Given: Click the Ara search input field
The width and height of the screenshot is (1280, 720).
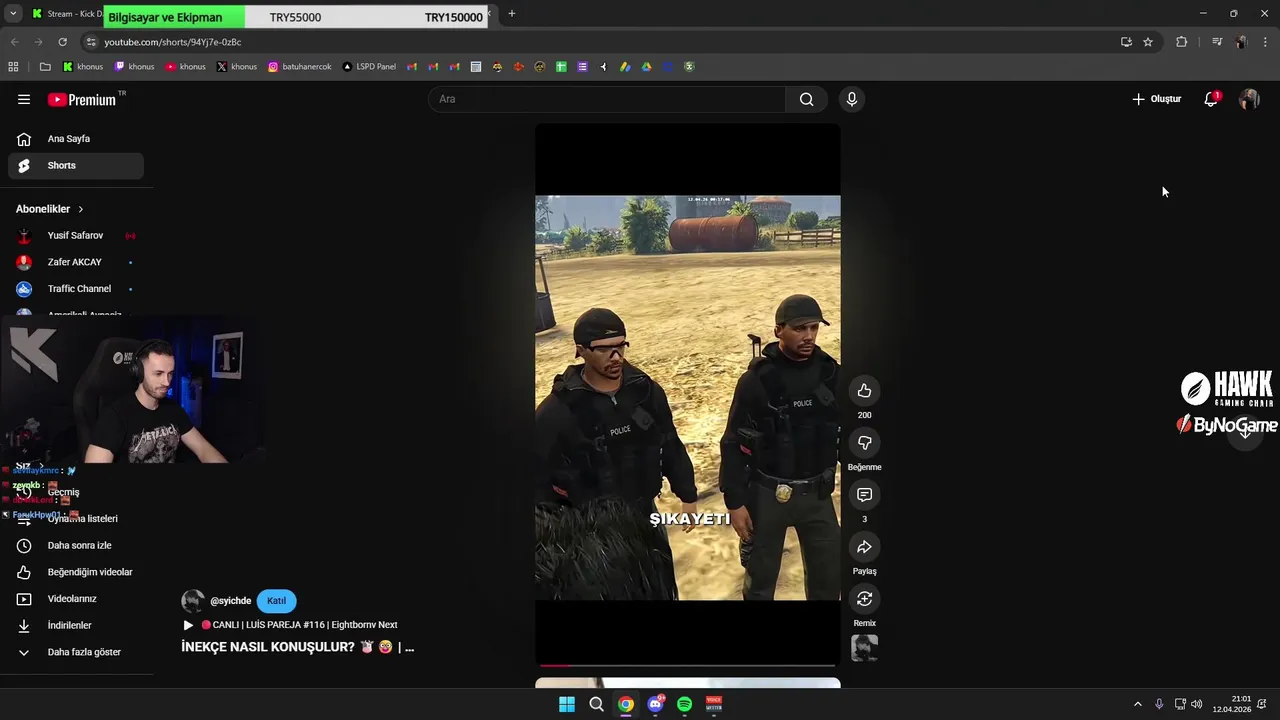Looking at the screenshot, I should (x=607, y=99).
